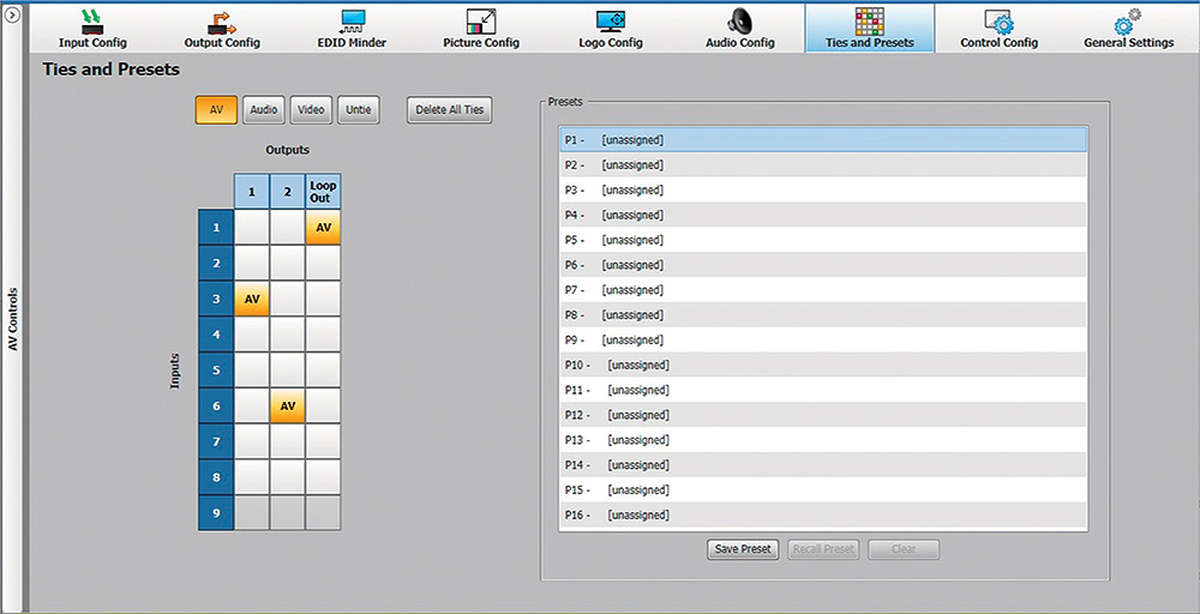Viewport: 1200px width, 614px height.
Task: Click the Clear preset button
Action: pyautogui.click(x=904, y=549)
